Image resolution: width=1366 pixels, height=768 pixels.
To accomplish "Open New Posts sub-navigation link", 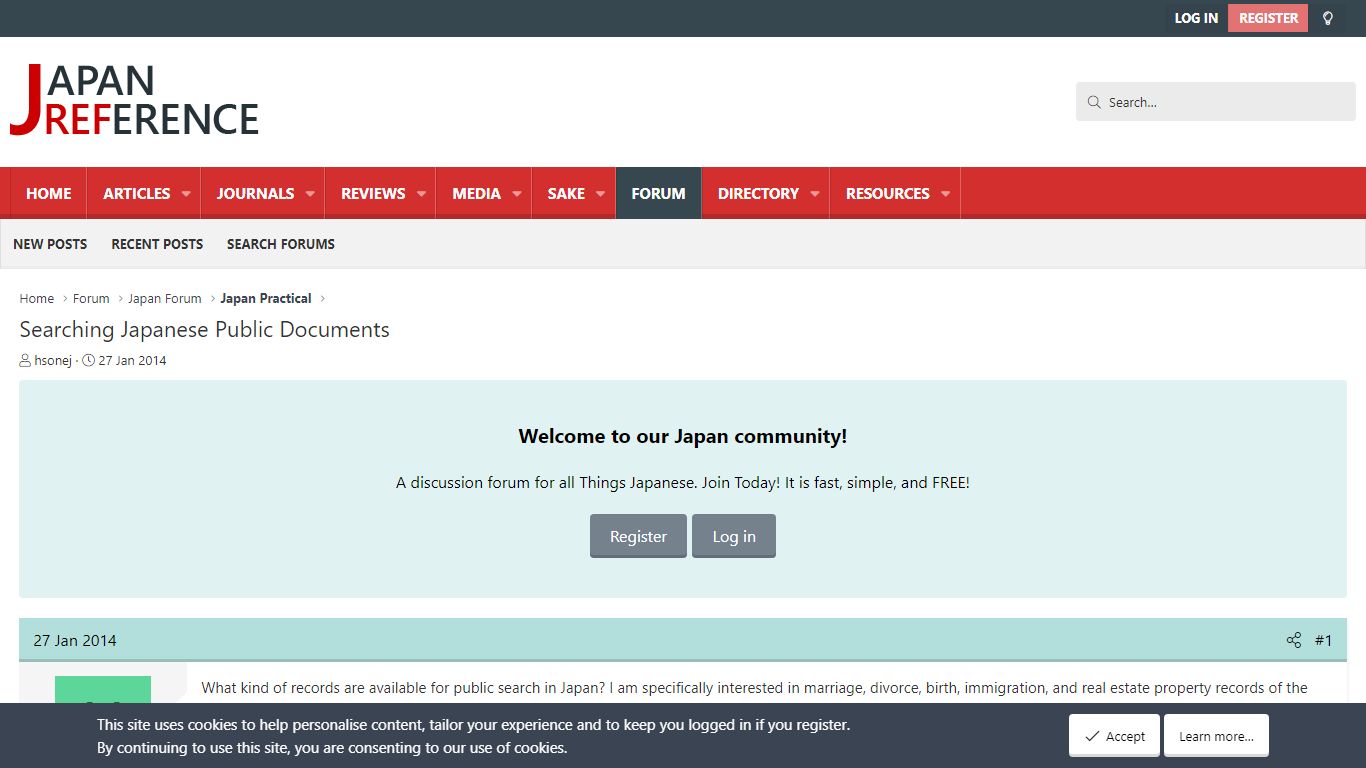I will (50, 244).
